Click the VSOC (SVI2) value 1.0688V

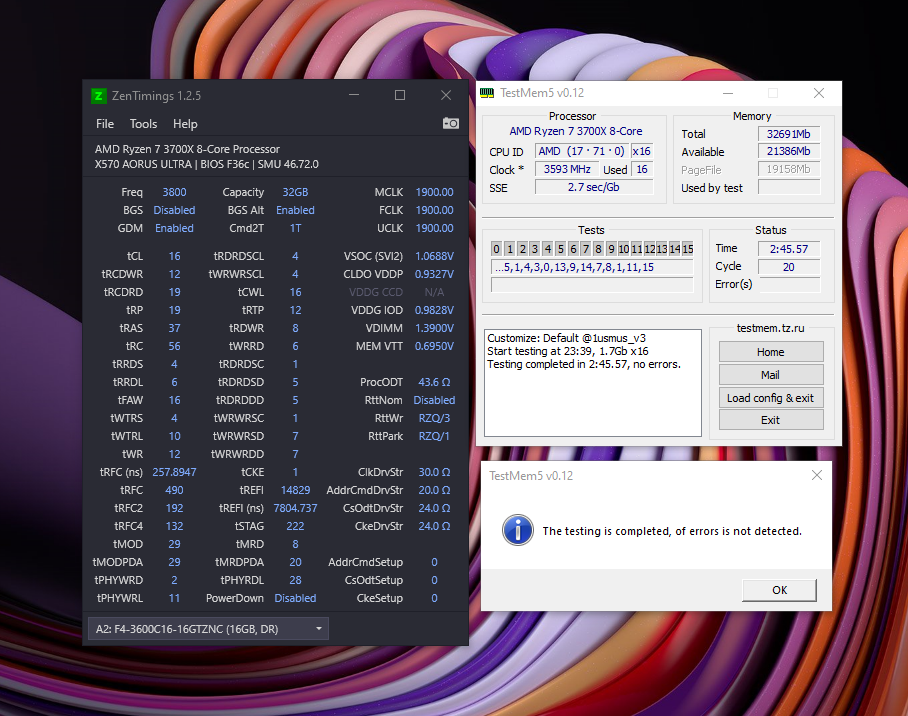tap(434, 255)
